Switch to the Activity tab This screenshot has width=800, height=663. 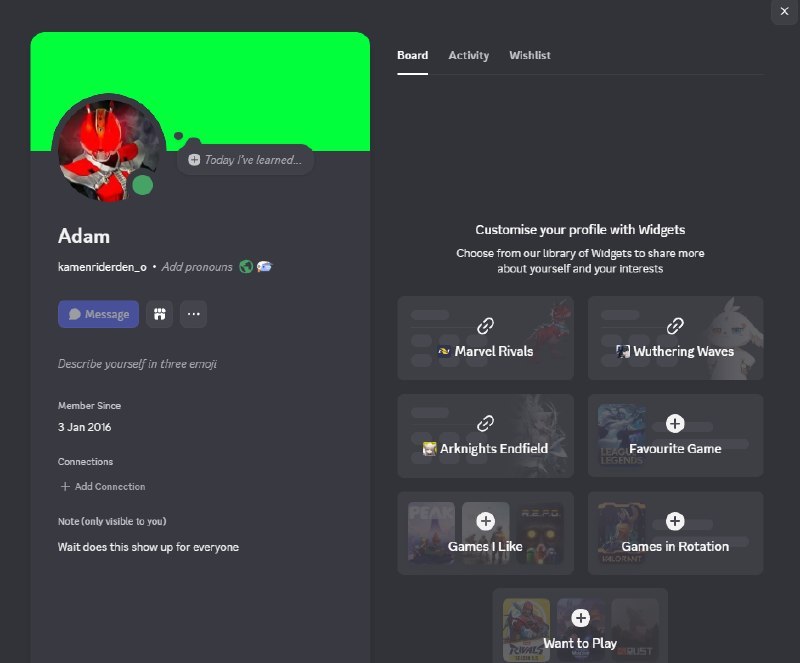tap(468, 55)
